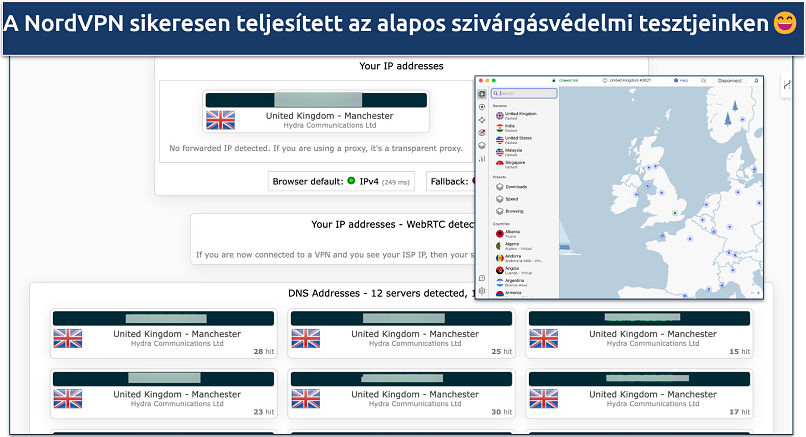Click the globe icon in NordVPN sidebar
This screenshot has width=806, height=437.
pos(482,93)
